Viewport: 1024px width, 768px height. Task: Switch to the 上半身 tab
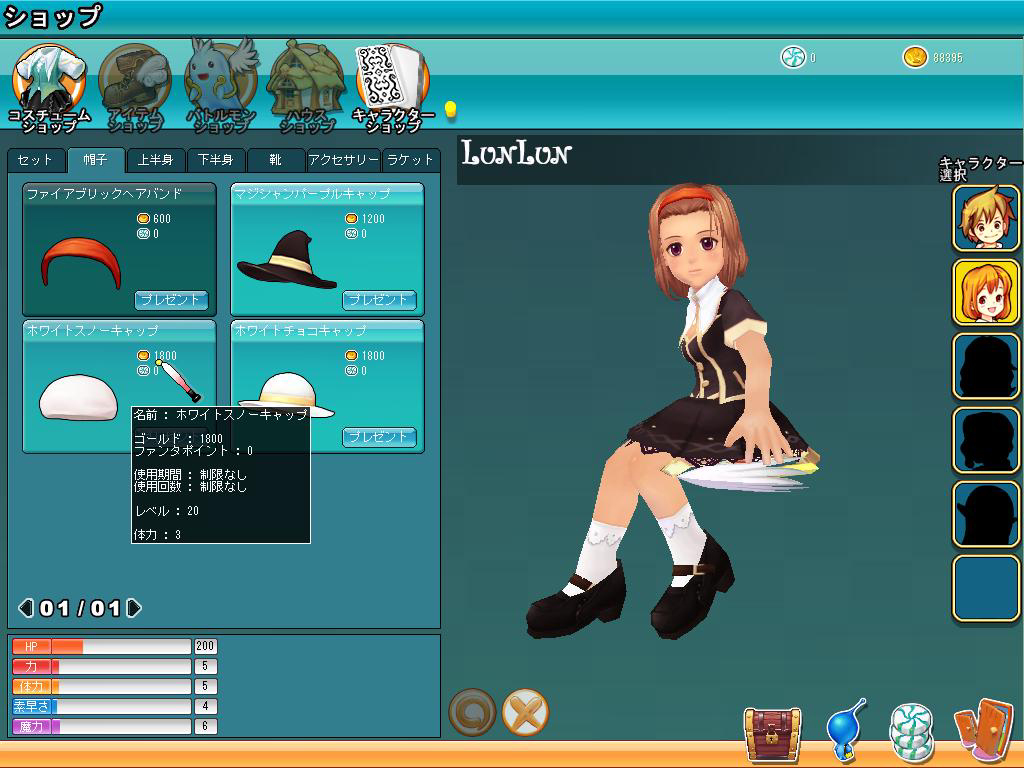tap(155, 160)
